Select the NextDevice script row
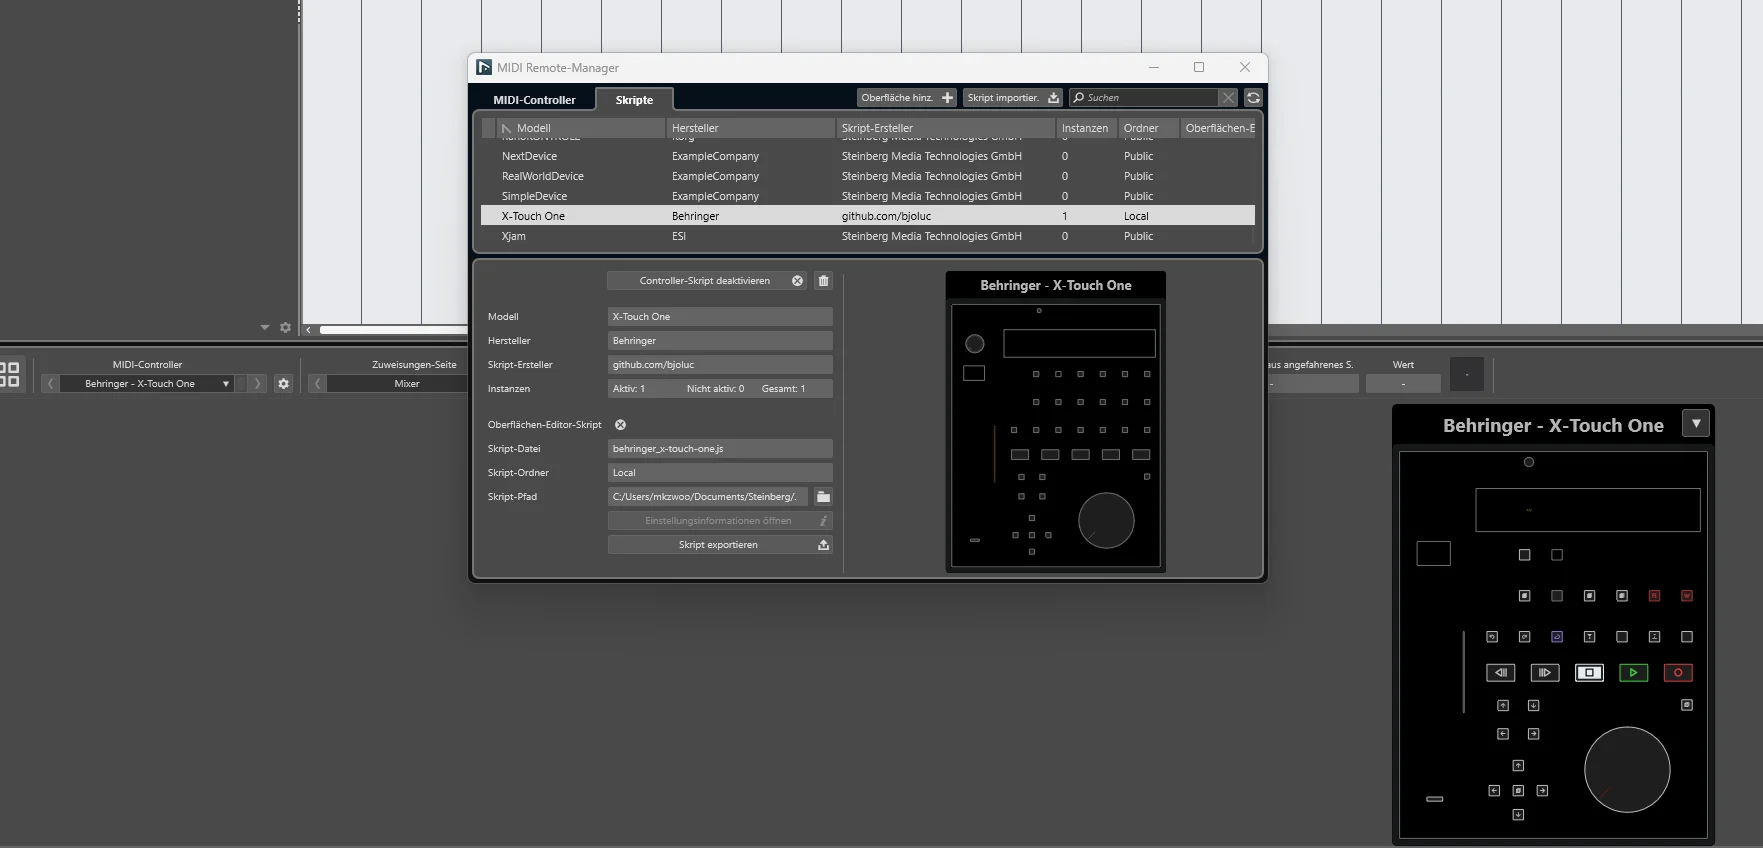The image size is (1763, 848). 867,156
